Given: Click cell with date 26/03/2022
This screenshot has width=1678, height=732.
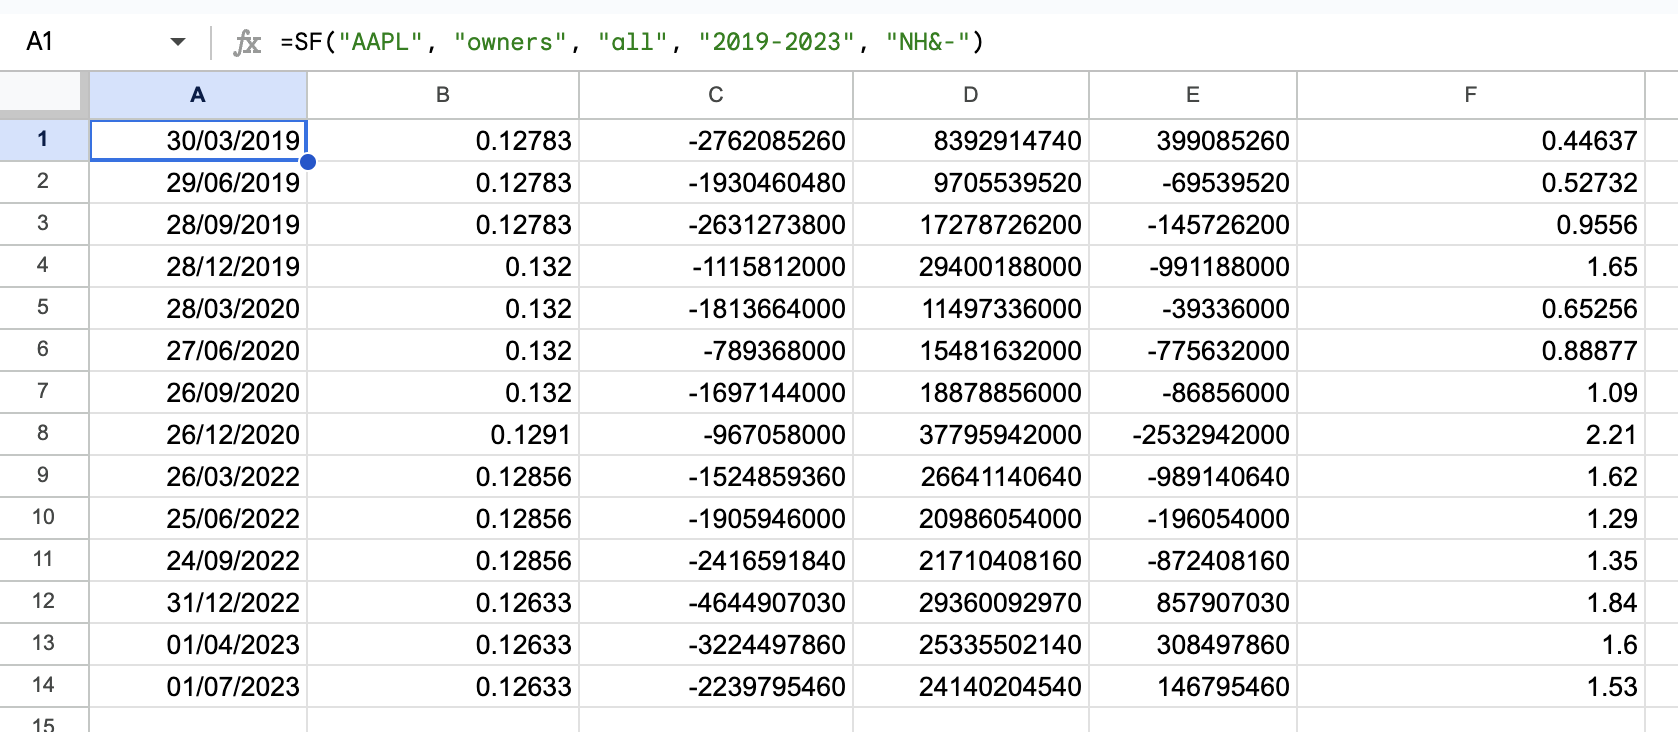Looking at the screenshot, I should (x=198, y=476).
